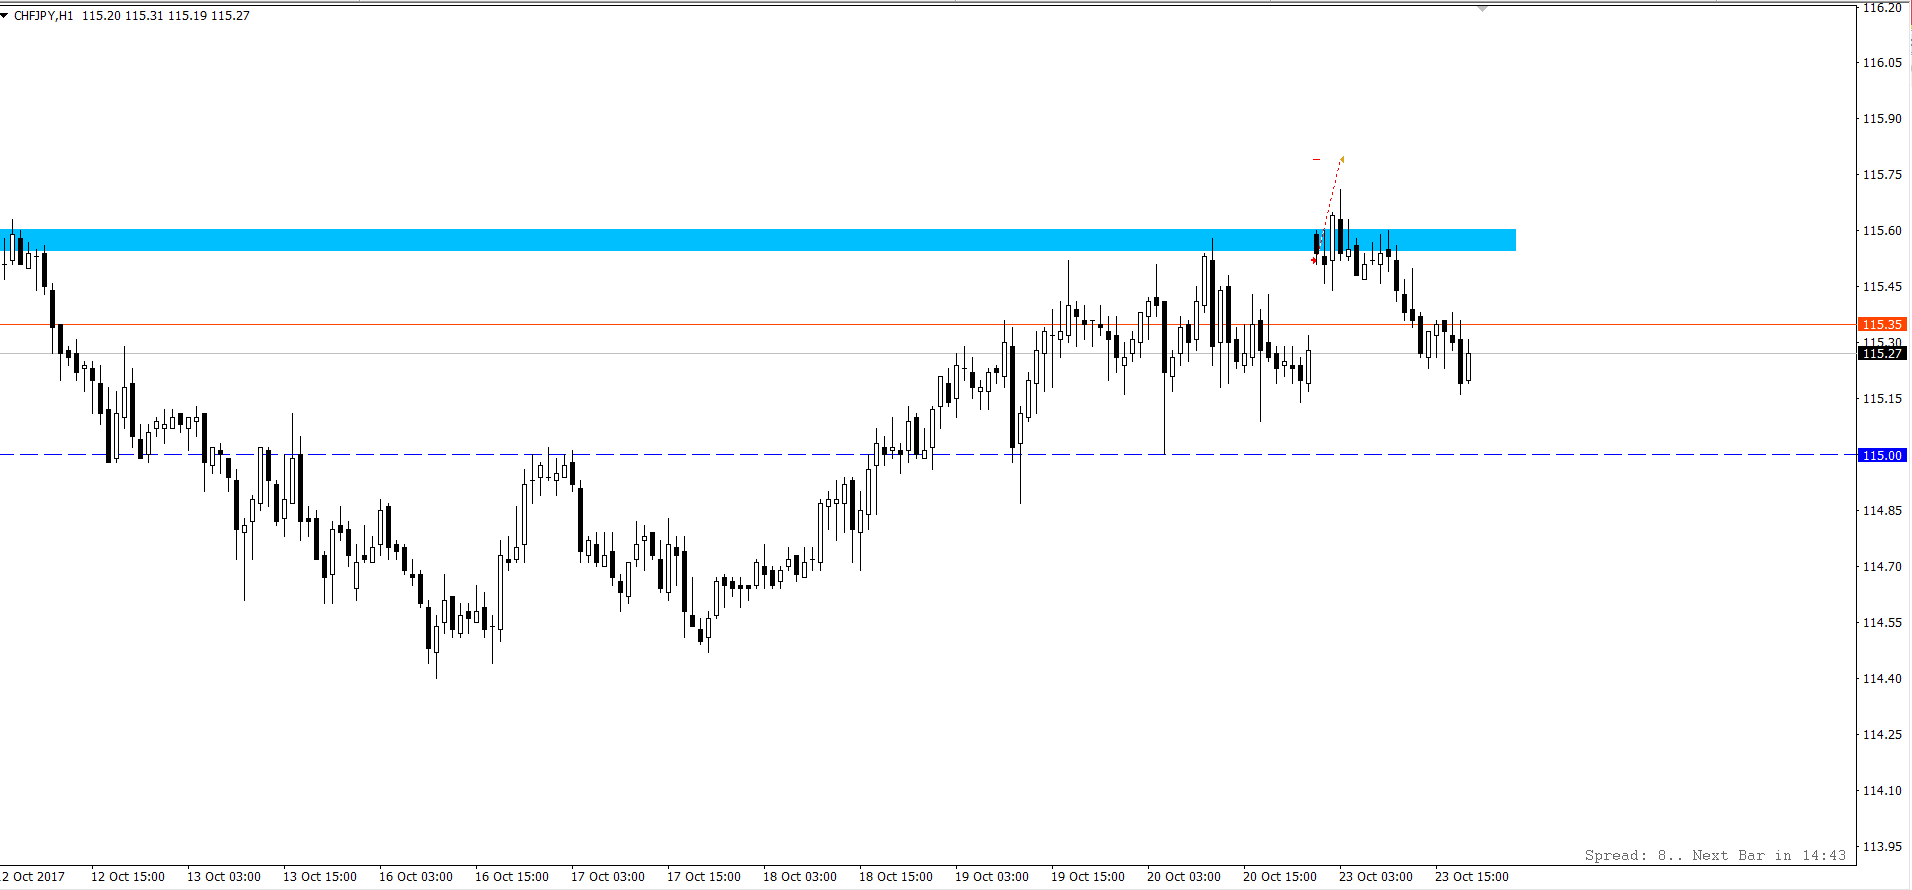This screenshot has height=890, width=1912.
Task: Click the 114.85 price axis label
Action: coord(1881,510)
